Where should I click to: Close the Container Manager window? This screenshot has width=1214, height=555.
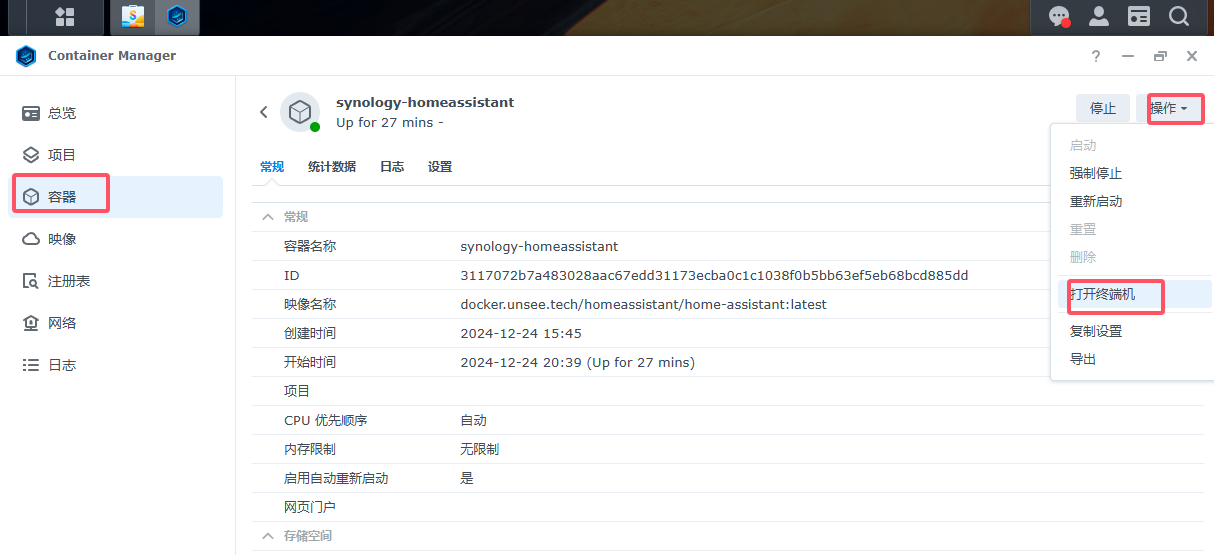1192,56
